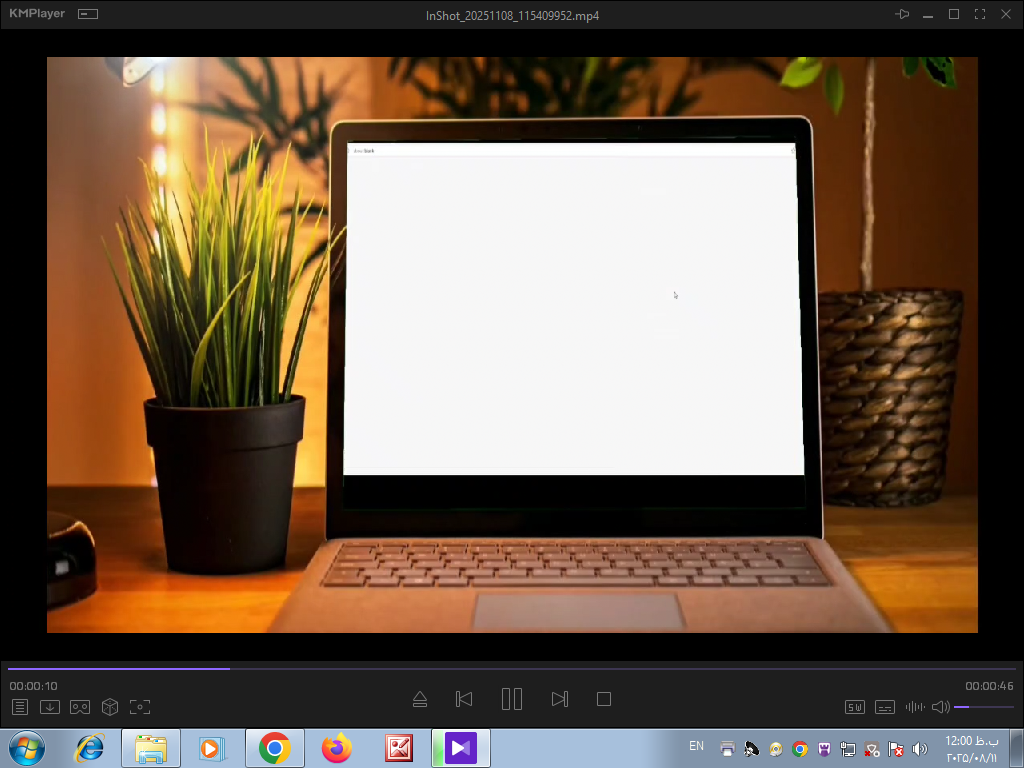Click the pin-on-top icon in title bar

(902, 14)
